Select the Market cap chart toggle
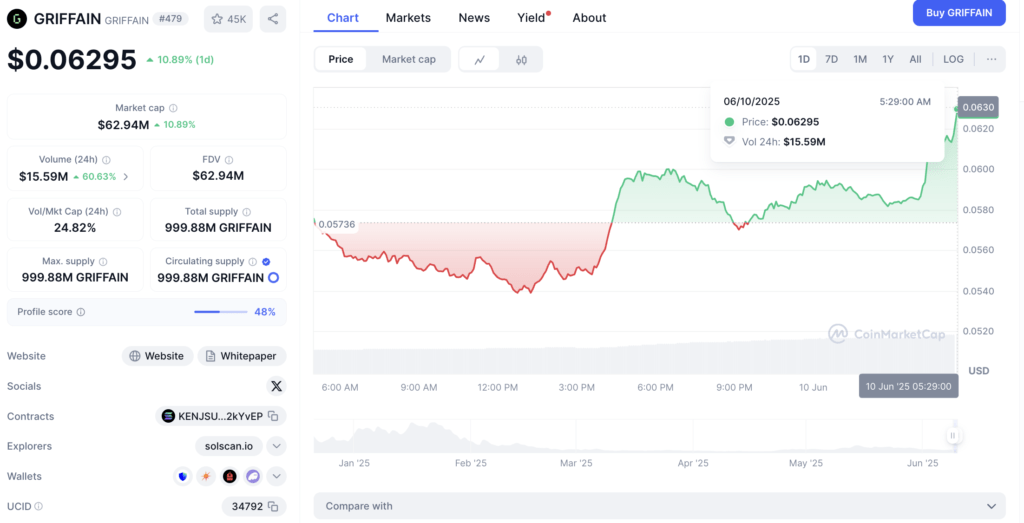This screenshot has width=1024, height=523. (409, 59)
